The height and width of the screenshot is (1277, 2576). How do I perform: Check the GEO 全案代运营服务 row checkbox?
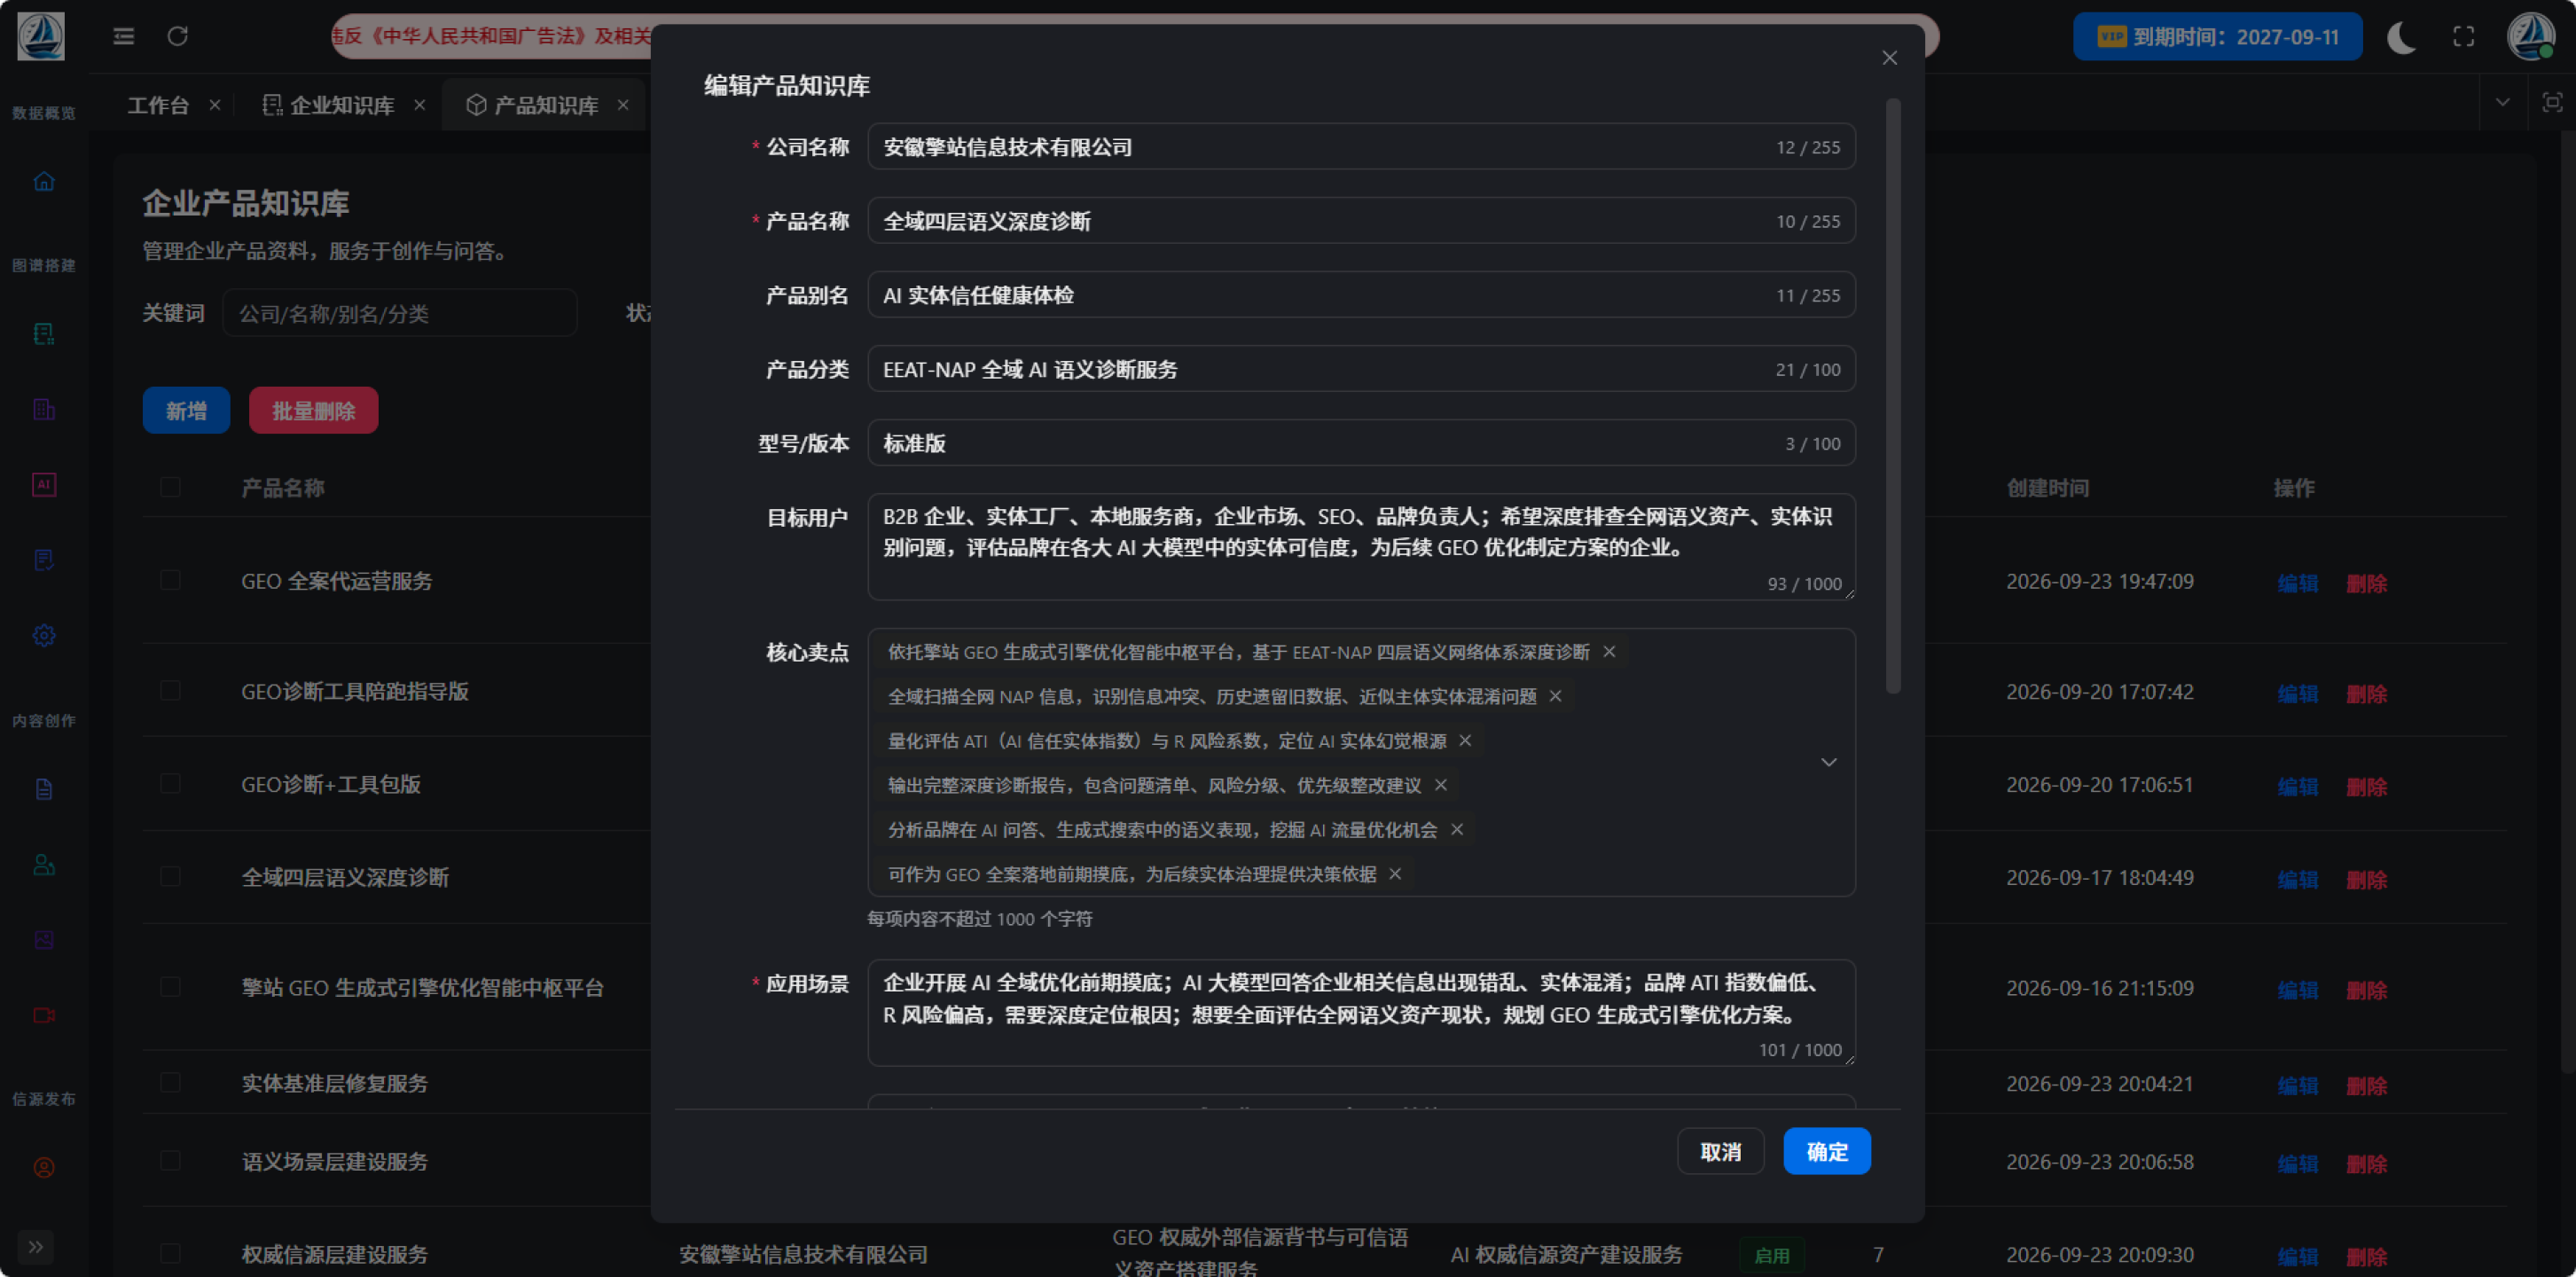pyautogui.click(x=170, y=580)
